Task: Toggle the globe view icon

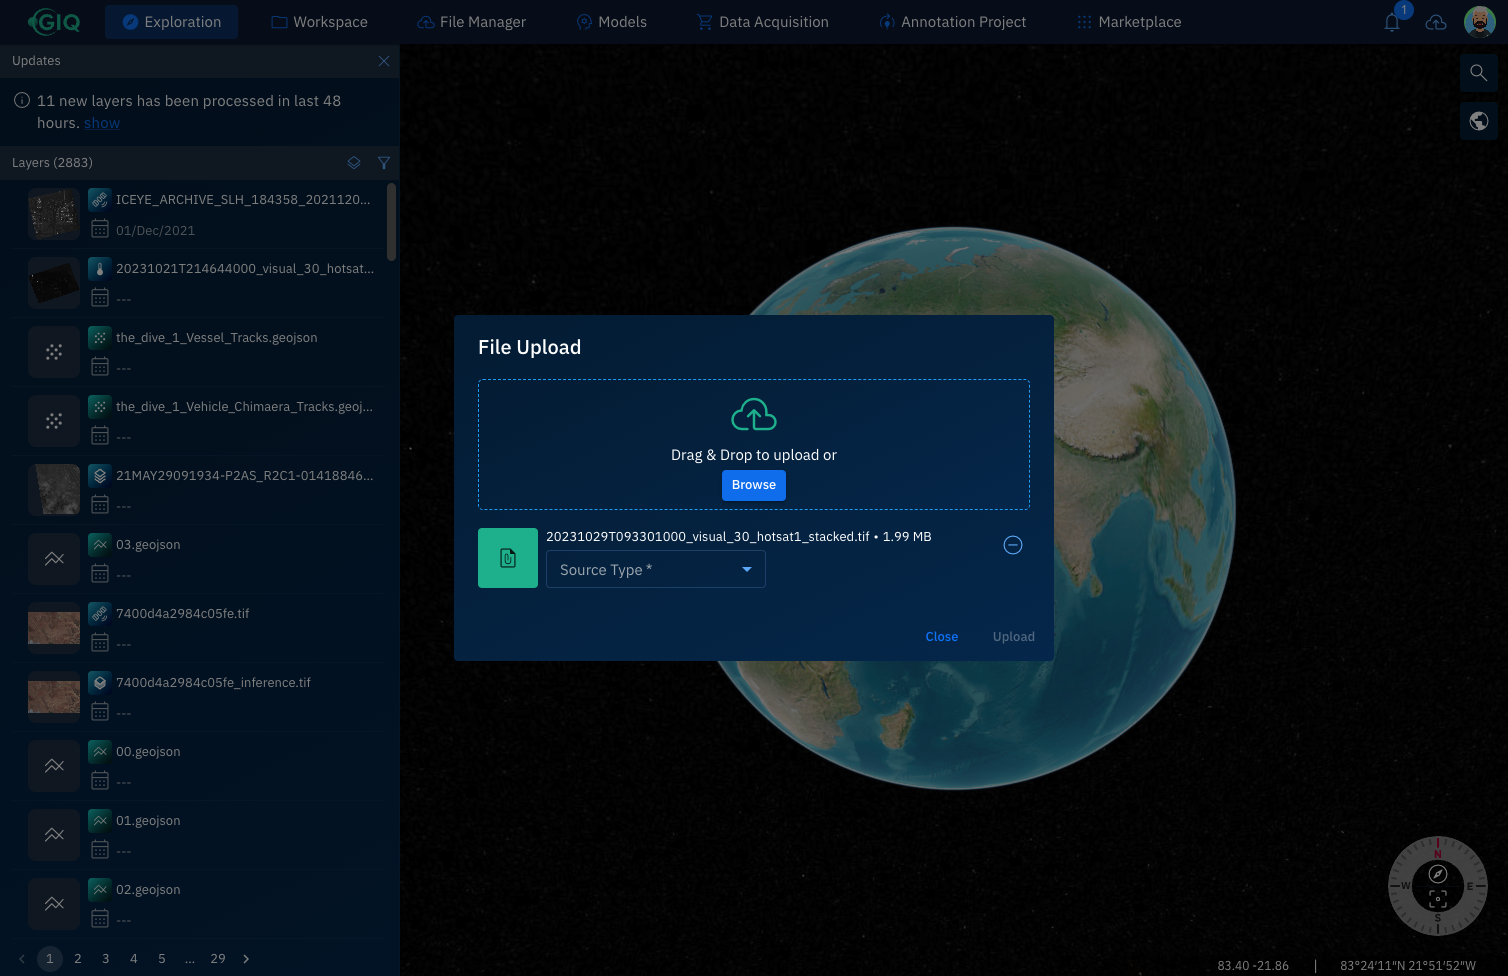Action: 1478,122
